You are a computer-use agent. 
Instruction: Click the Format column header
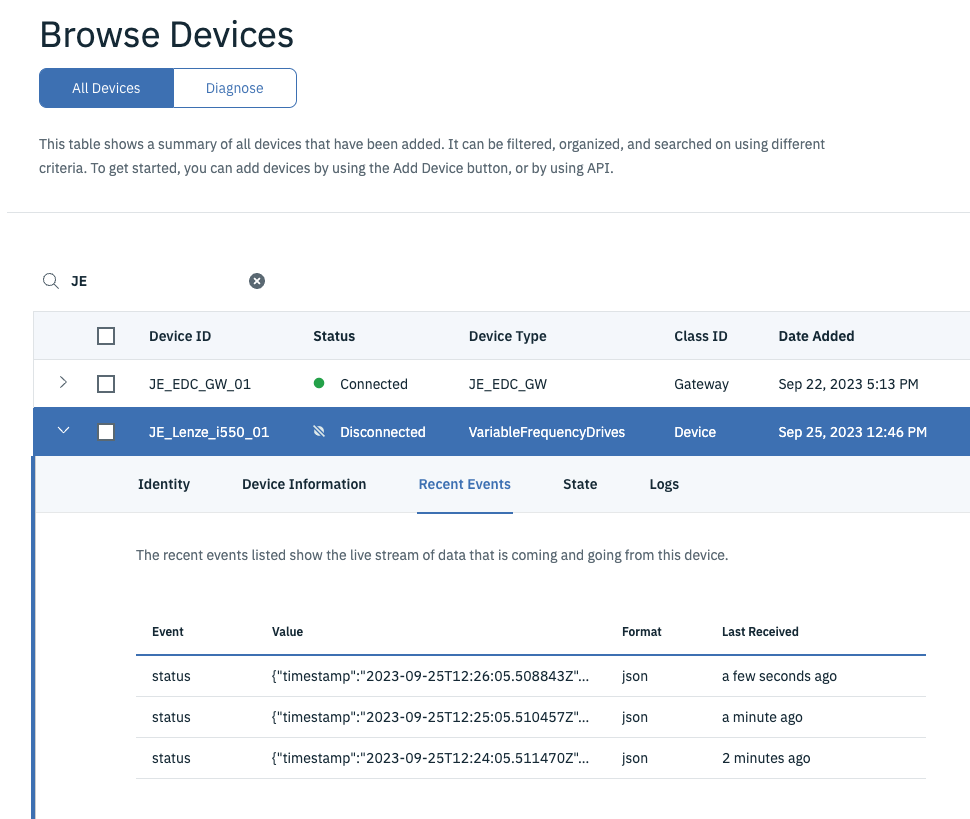tap(642, 632)
